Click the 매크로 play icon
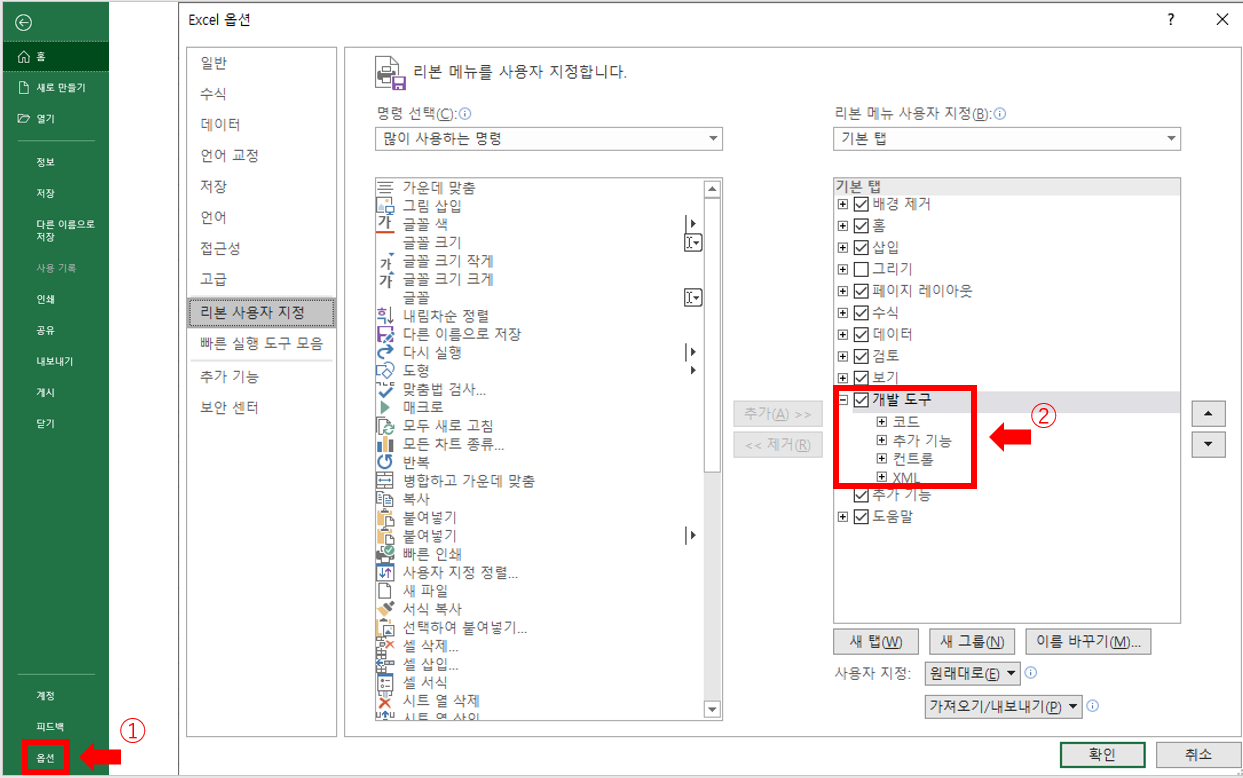 pyautogui.click(x=385, y=407)
